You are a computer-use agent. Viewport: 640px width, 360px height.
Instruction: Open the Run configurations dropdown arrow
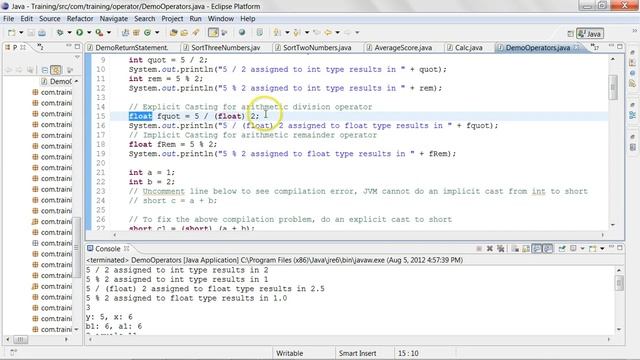pos(89,33)
